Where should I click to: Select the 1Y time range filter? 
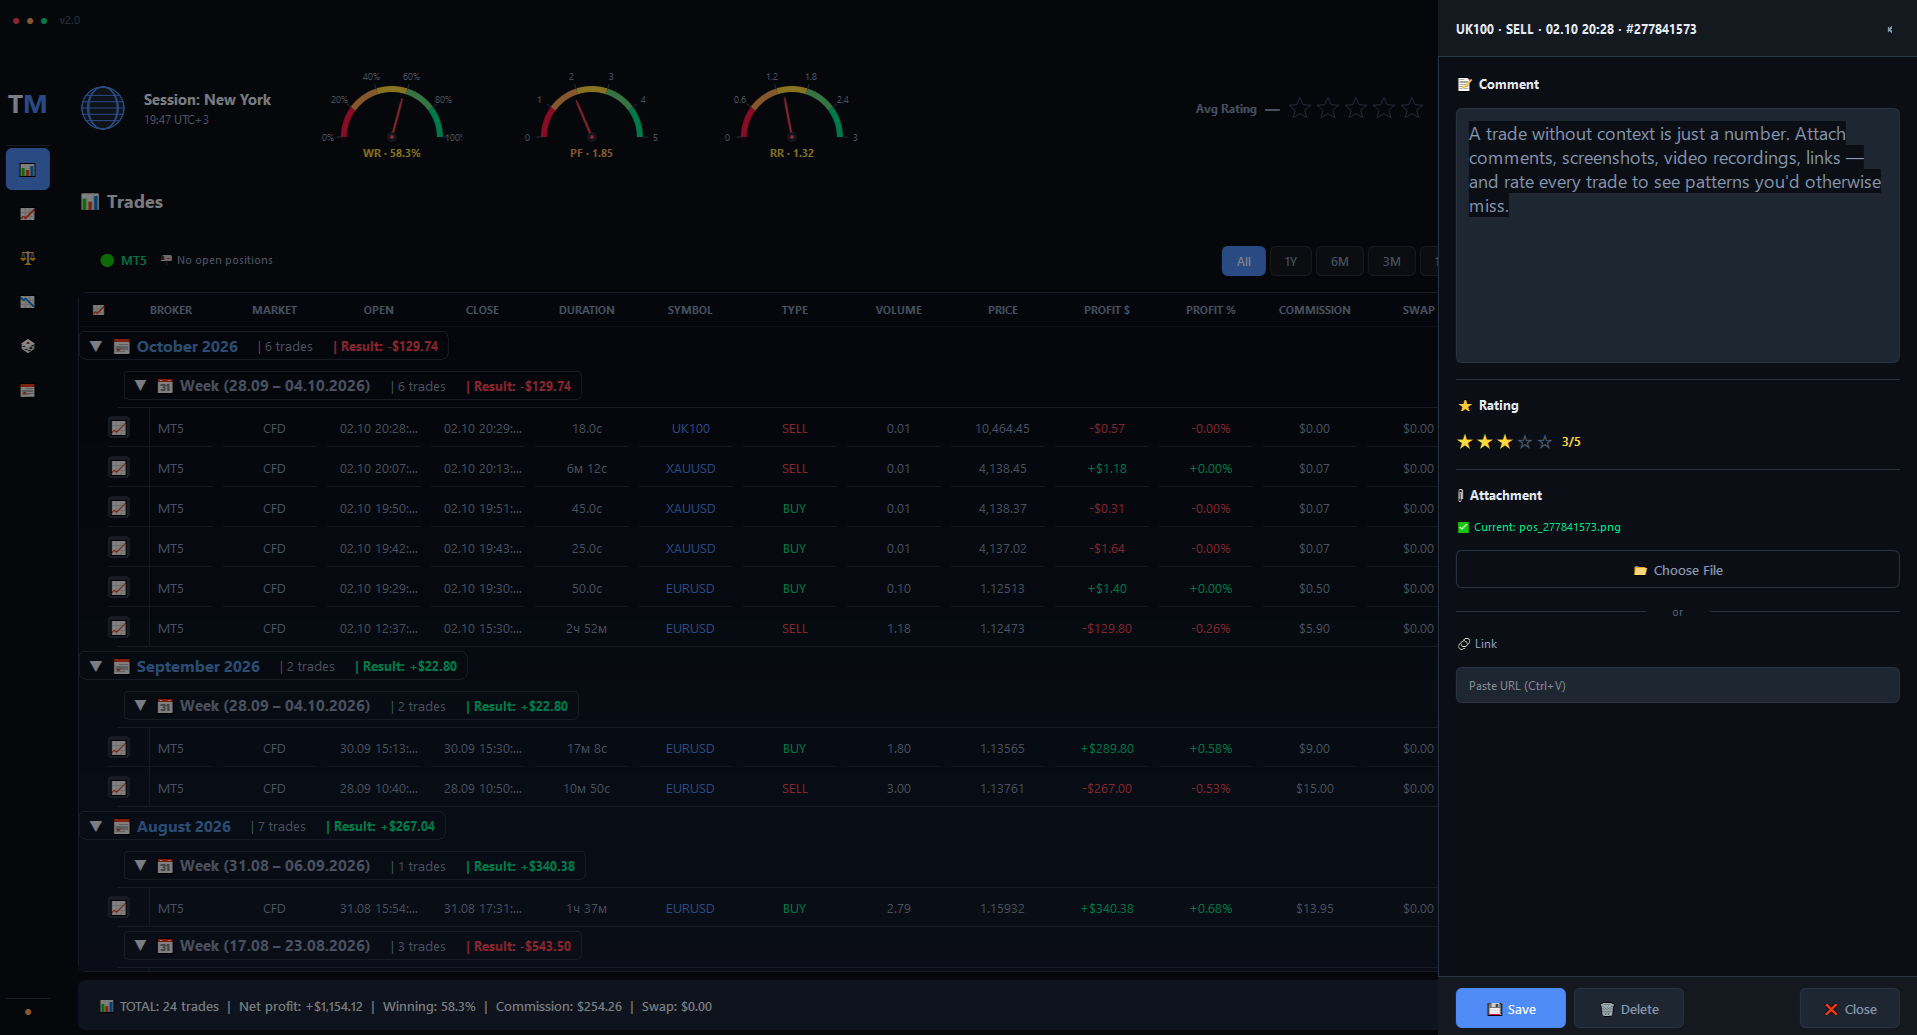(x=1291, y=261)
